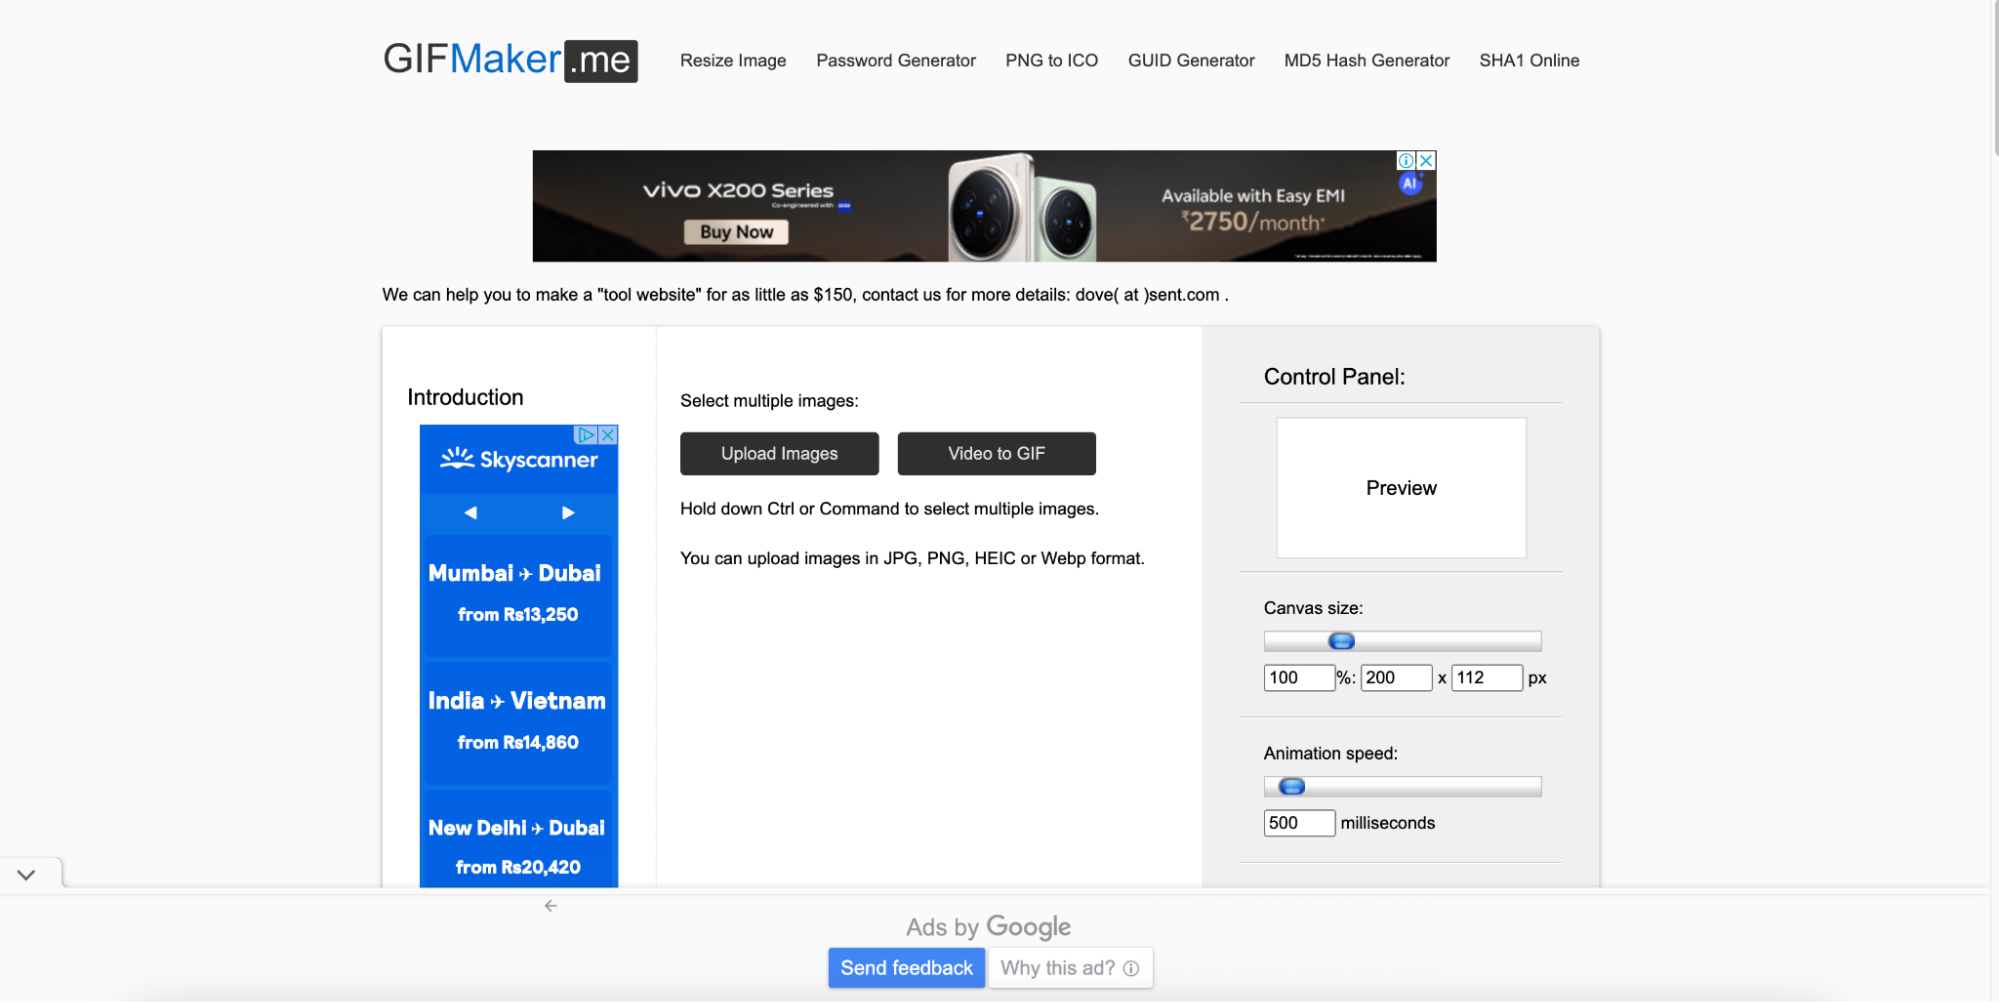Click the Skyscanner logo in ad

[519, 460]
